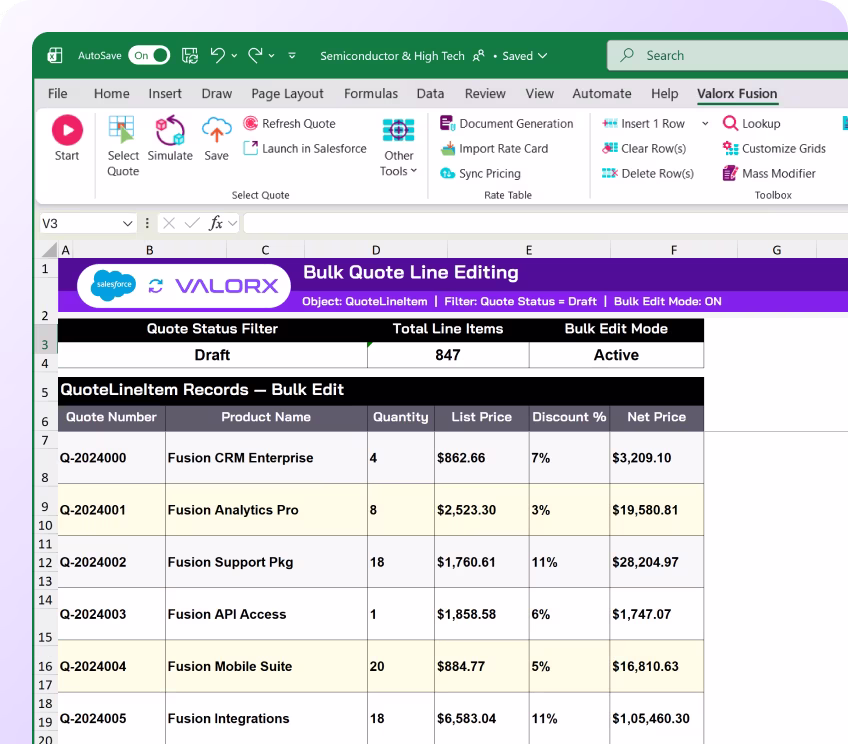The height and width of the screenshot is (744, 848).
Task: Click formula bar cancel X icon
Action: [169, 223]
